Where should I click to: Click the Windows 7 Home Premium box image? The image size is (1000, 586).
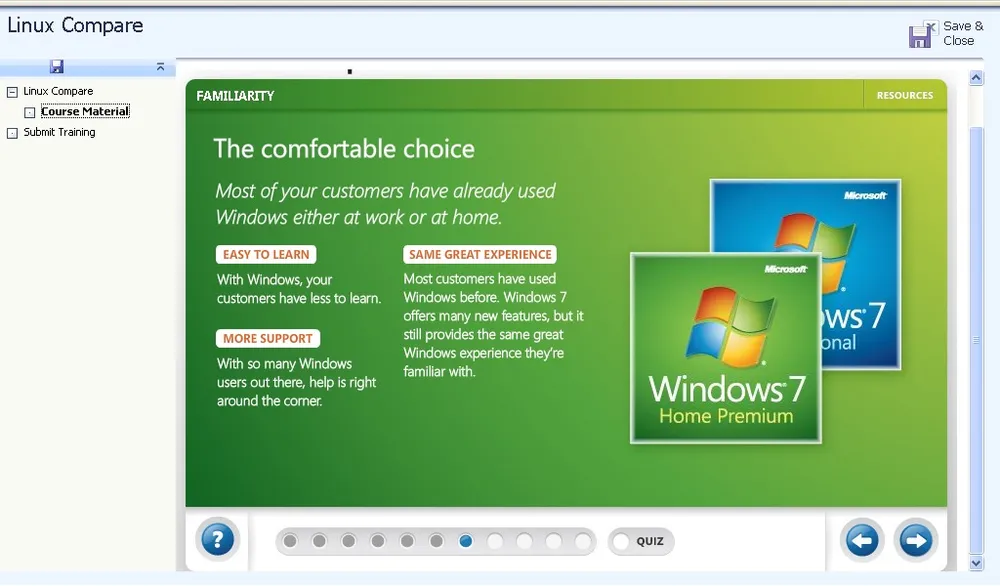726,348
